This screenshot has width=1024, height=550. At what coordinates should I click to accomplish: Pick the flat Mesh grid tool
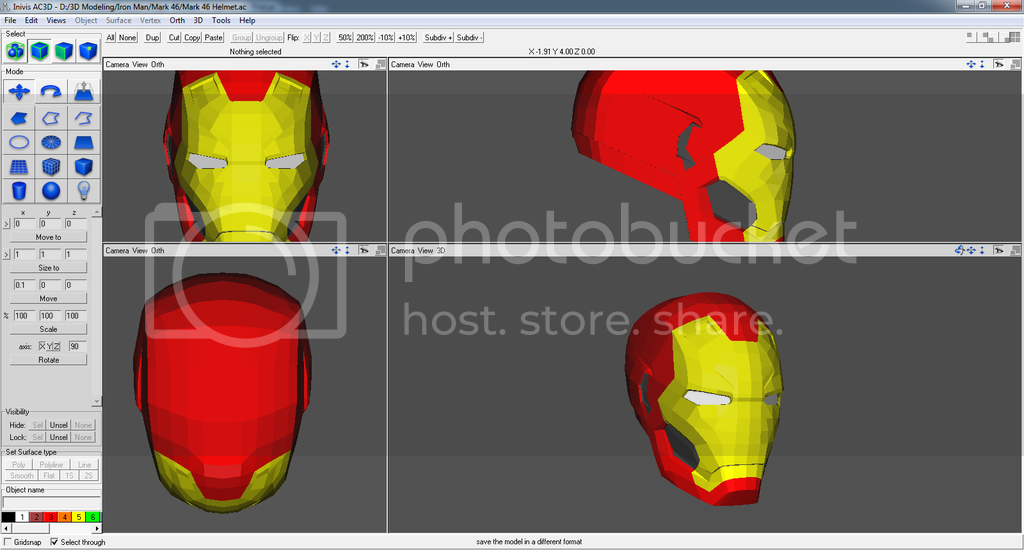19,167
